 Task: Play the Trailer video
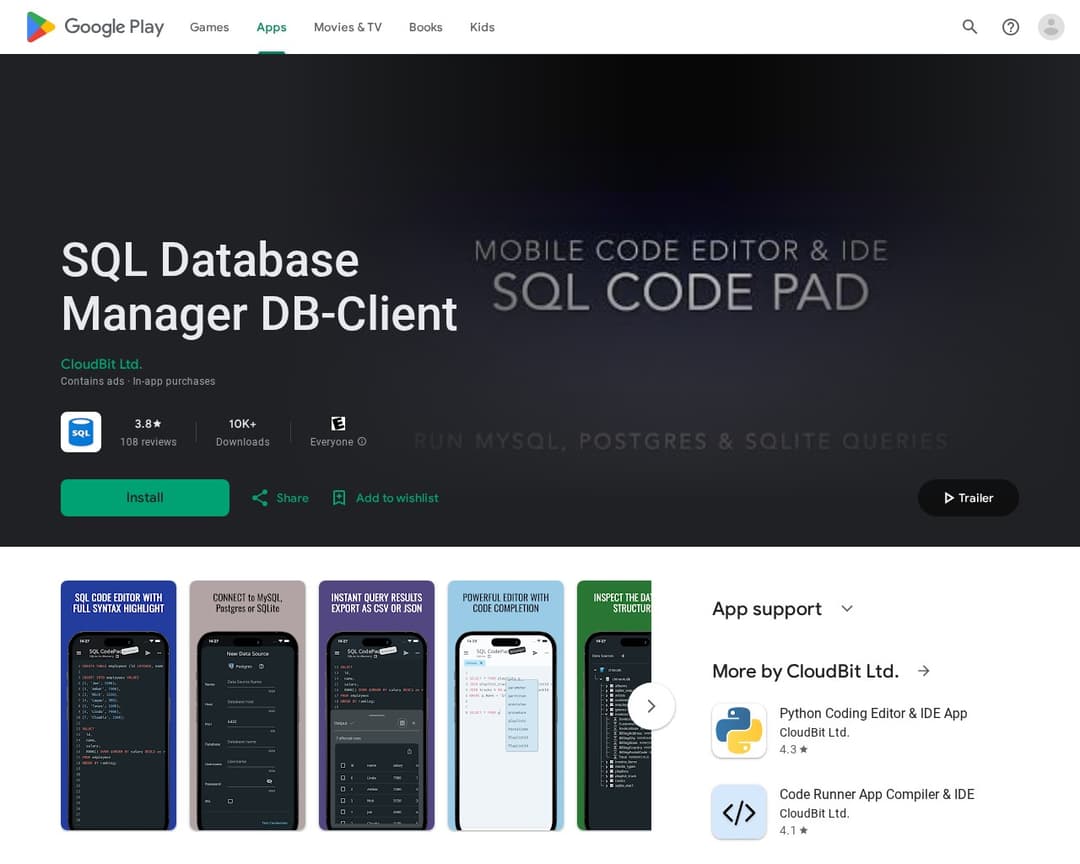(968, 497)
